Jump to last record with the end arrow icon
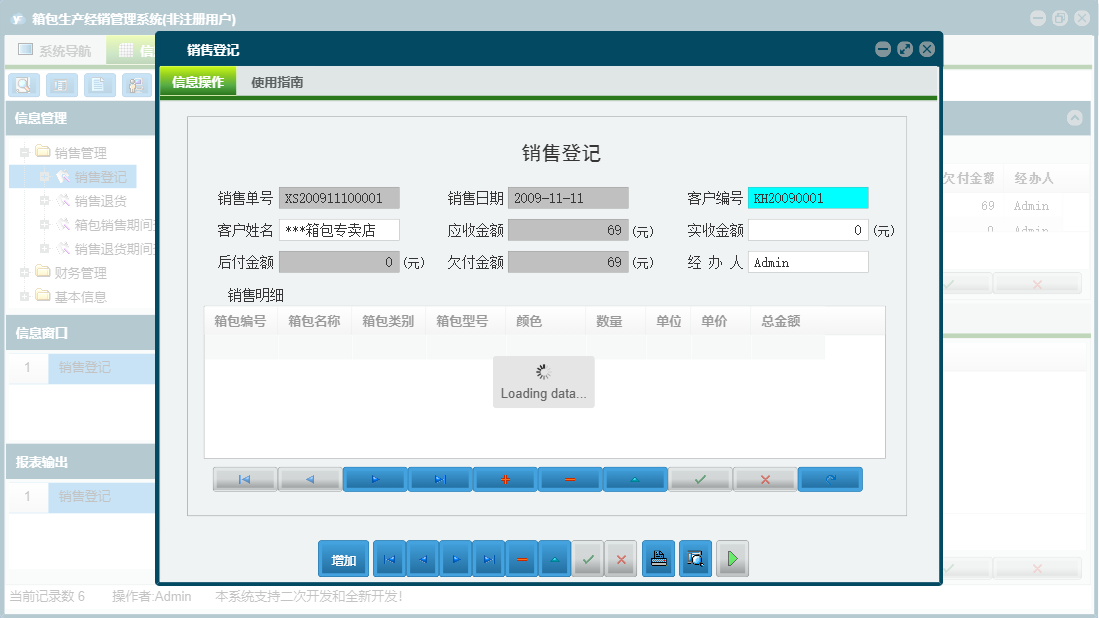The image size is (1099, 618). (440, 479)
